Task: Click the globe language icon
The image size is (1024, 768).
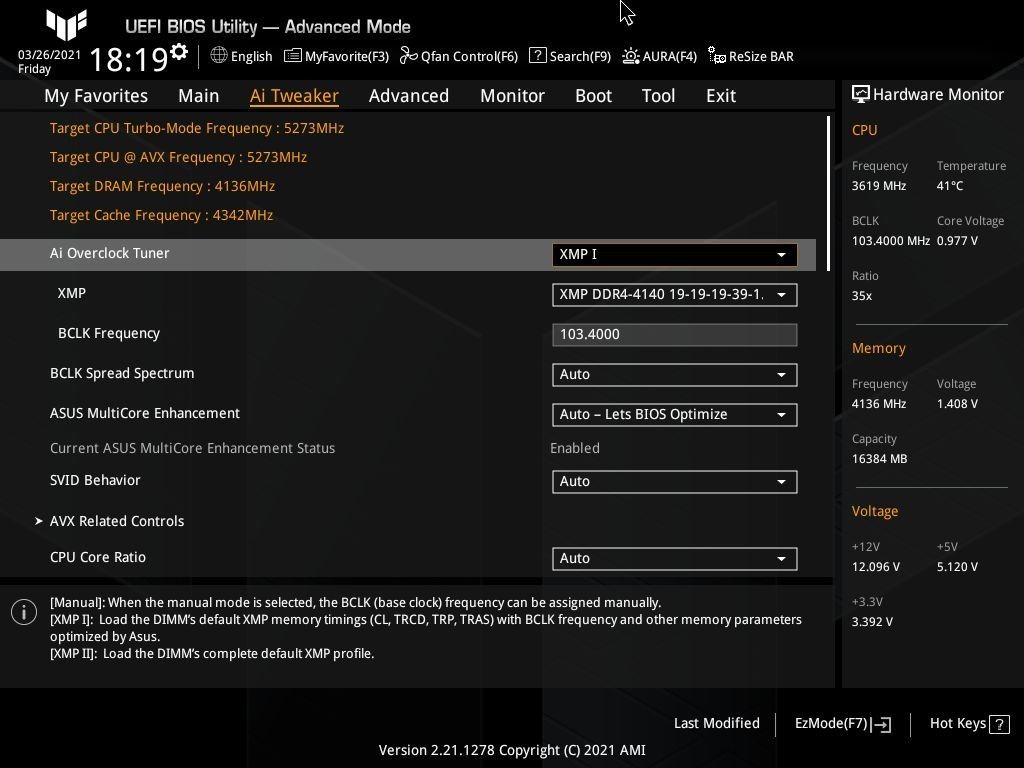Action: point(219,56)
